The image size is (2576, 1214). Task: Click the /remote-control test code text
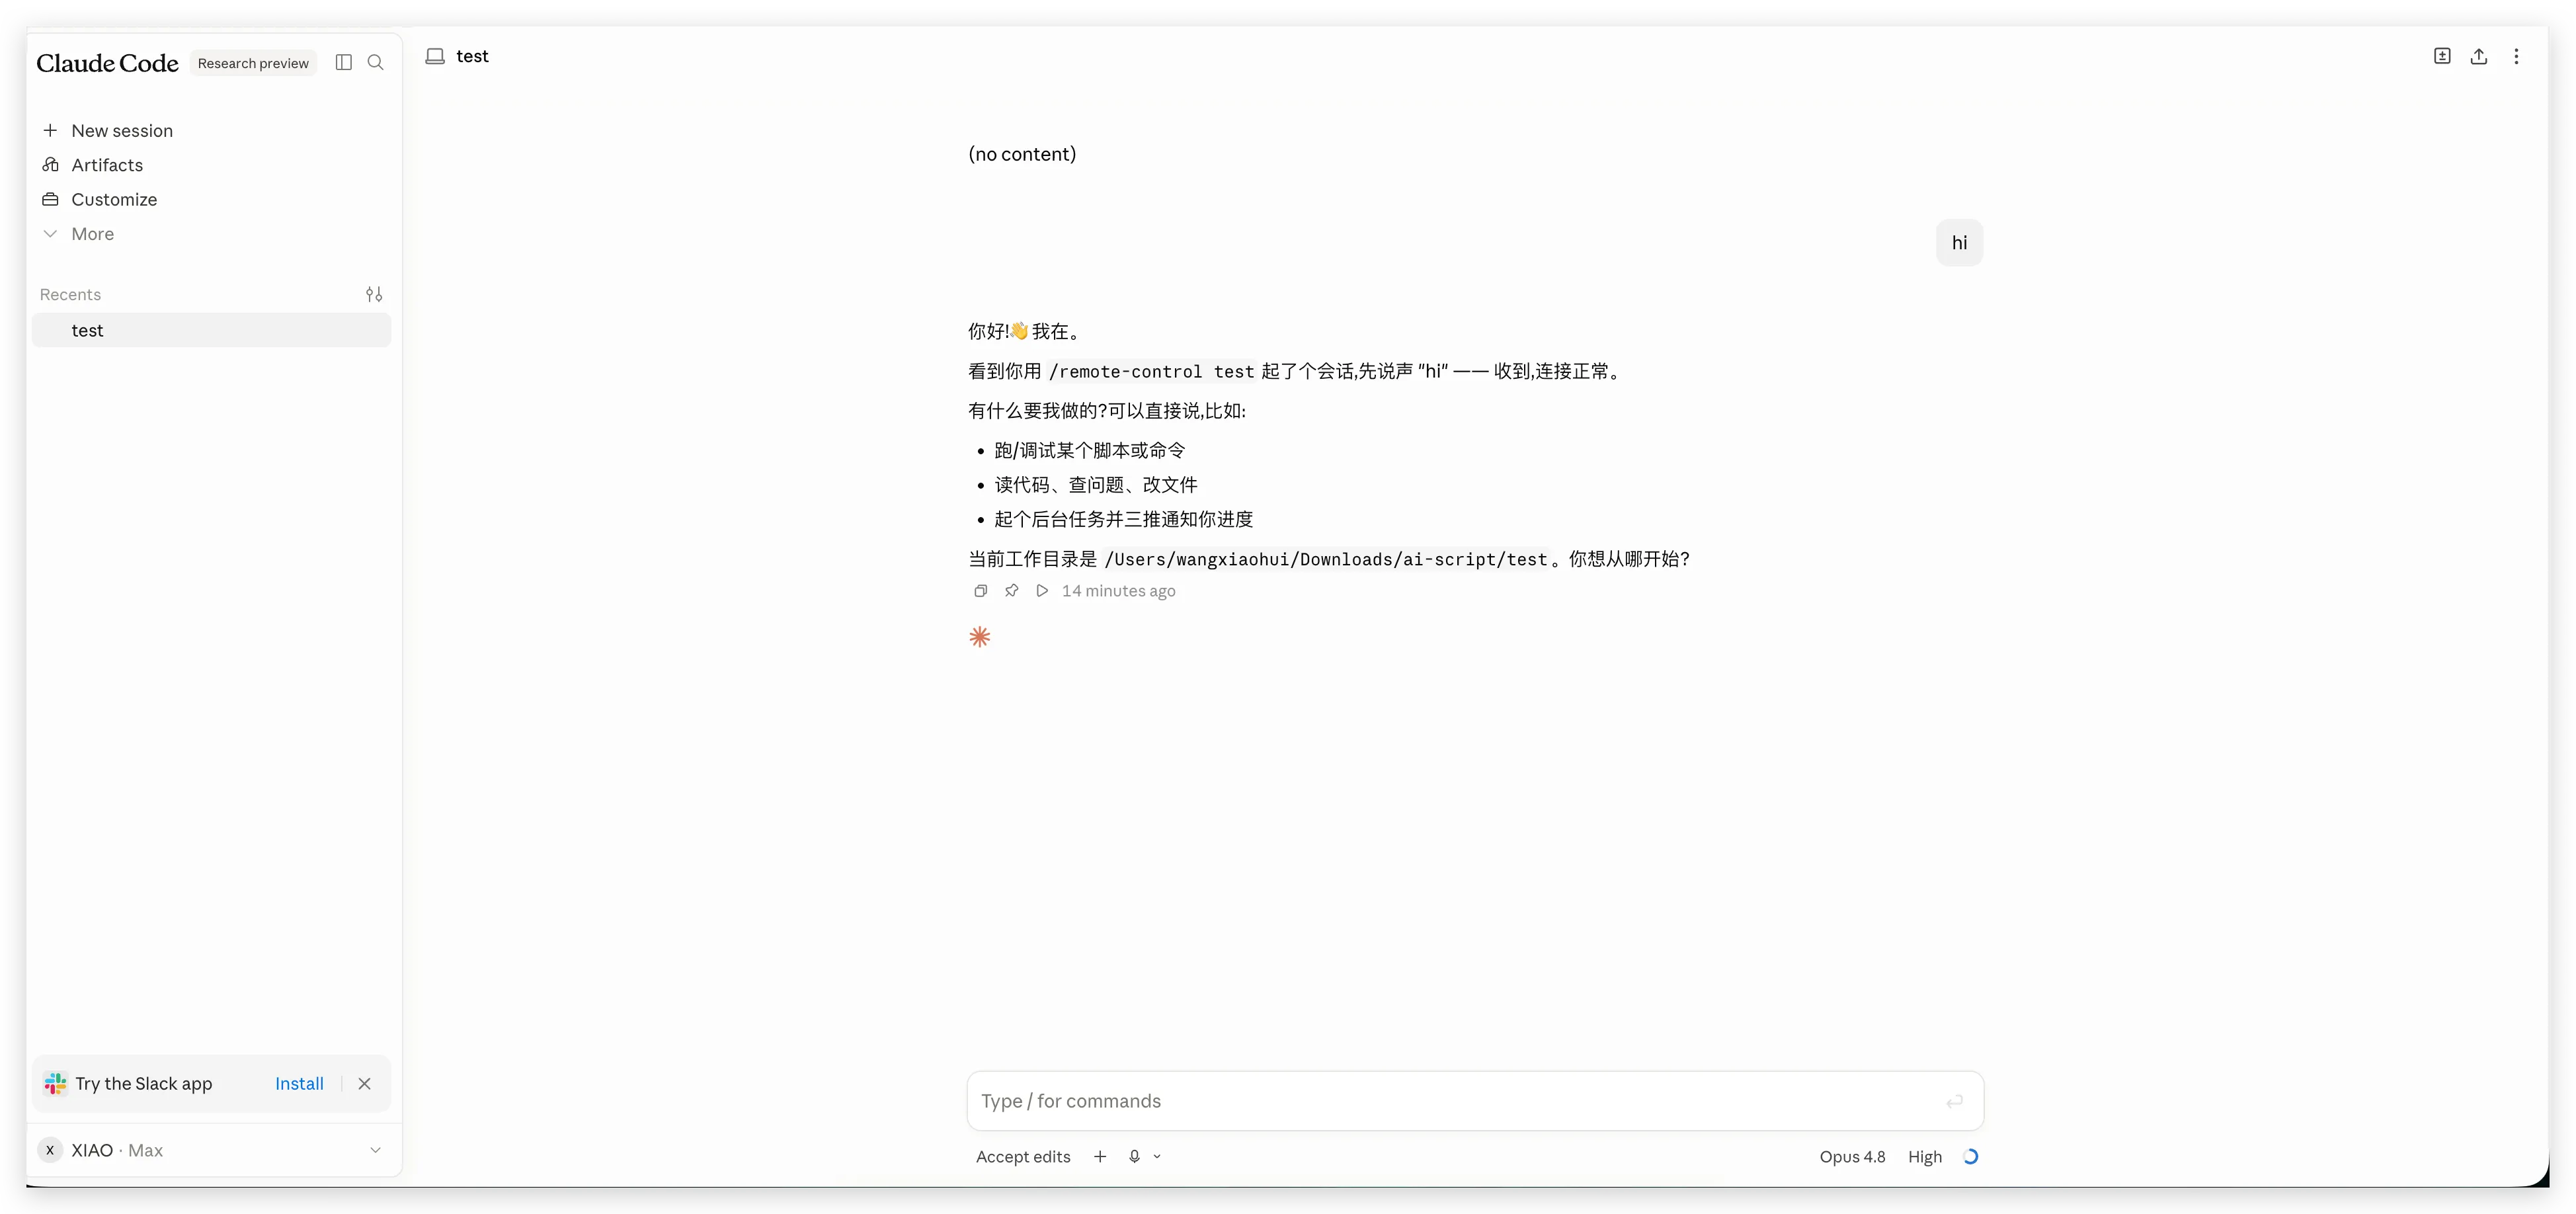1151,372
